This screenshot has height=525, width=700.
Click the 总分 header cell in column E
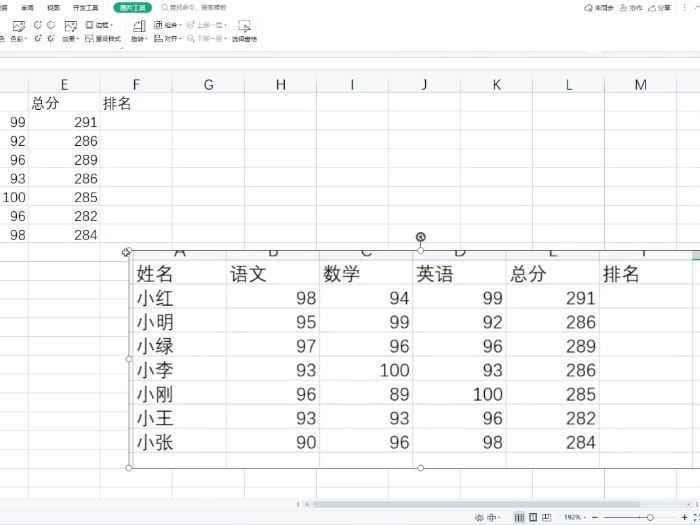tap(64, 103)
